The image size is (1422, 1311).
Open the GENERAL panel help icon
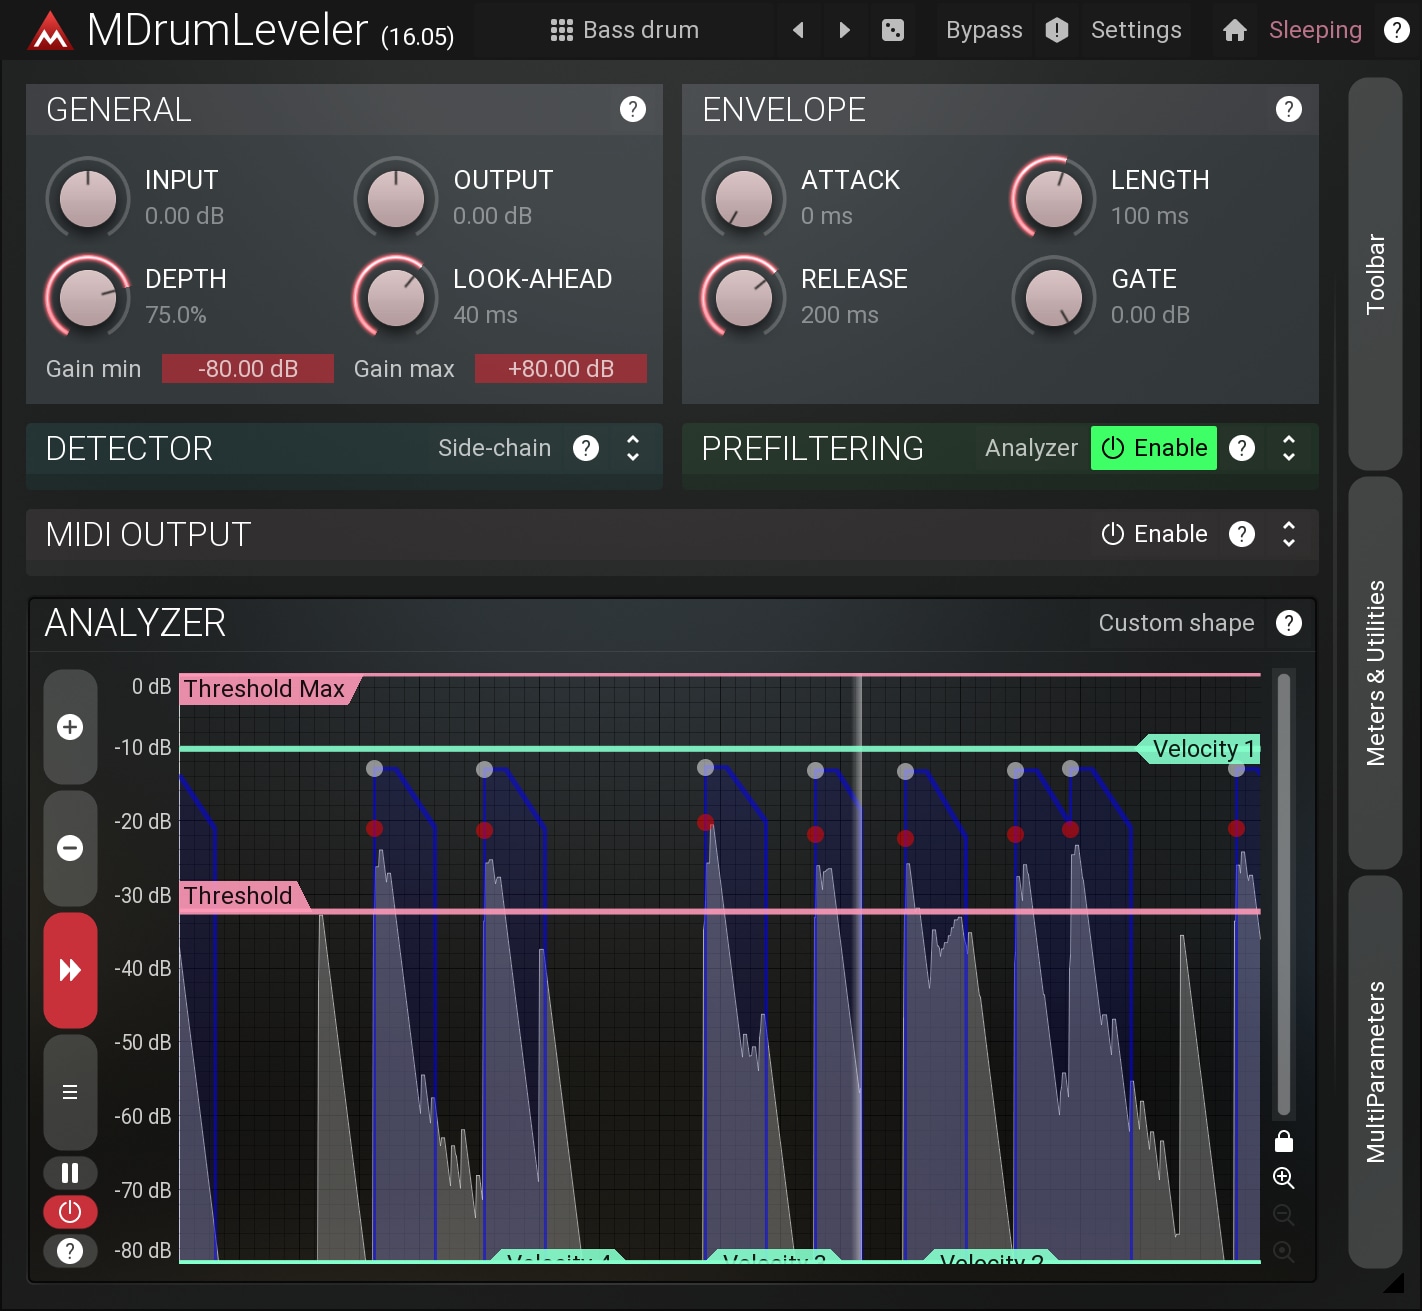[633, 109]
